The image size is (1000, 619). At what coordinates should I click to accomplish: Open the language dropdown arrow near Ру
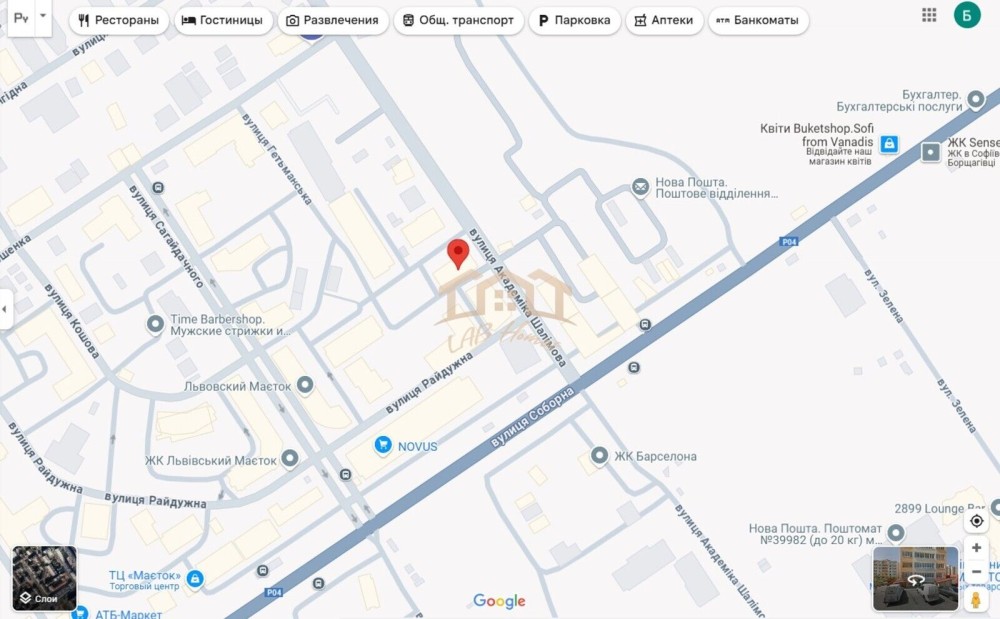(43, 16)
